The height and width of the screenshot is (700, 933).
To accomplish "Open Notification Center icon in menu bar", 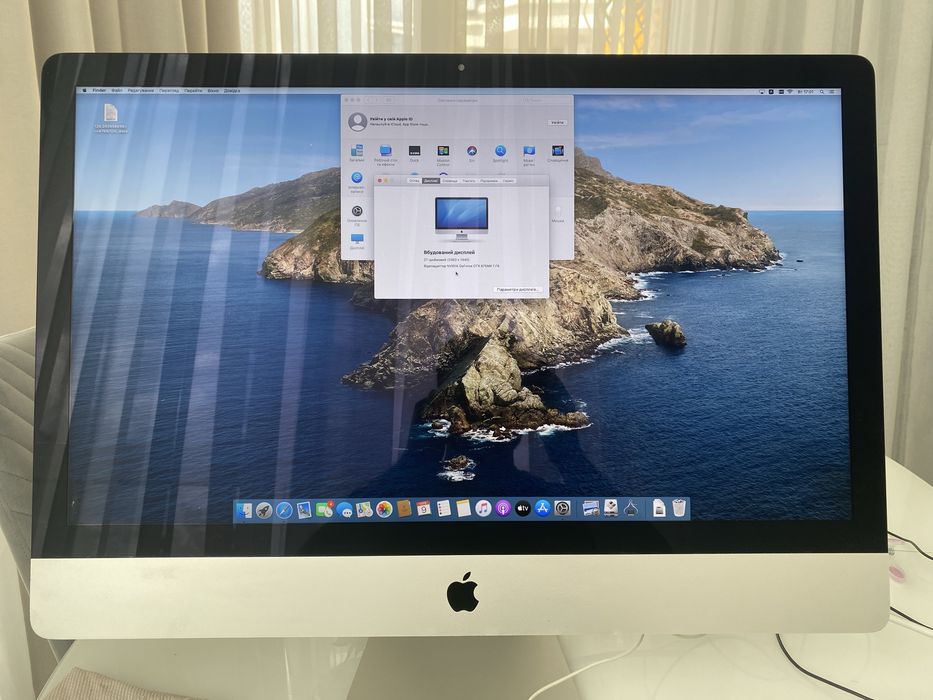I will coord(831,92).
